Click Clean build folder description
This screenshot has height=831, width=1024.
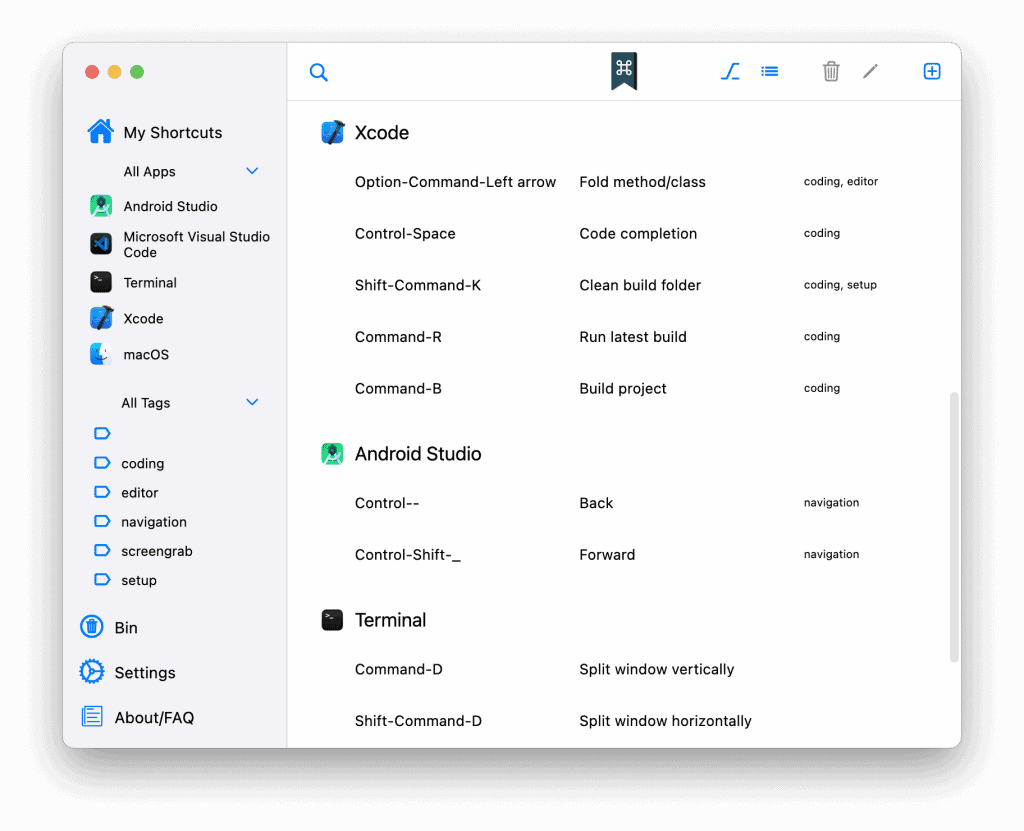coord(640,285)
